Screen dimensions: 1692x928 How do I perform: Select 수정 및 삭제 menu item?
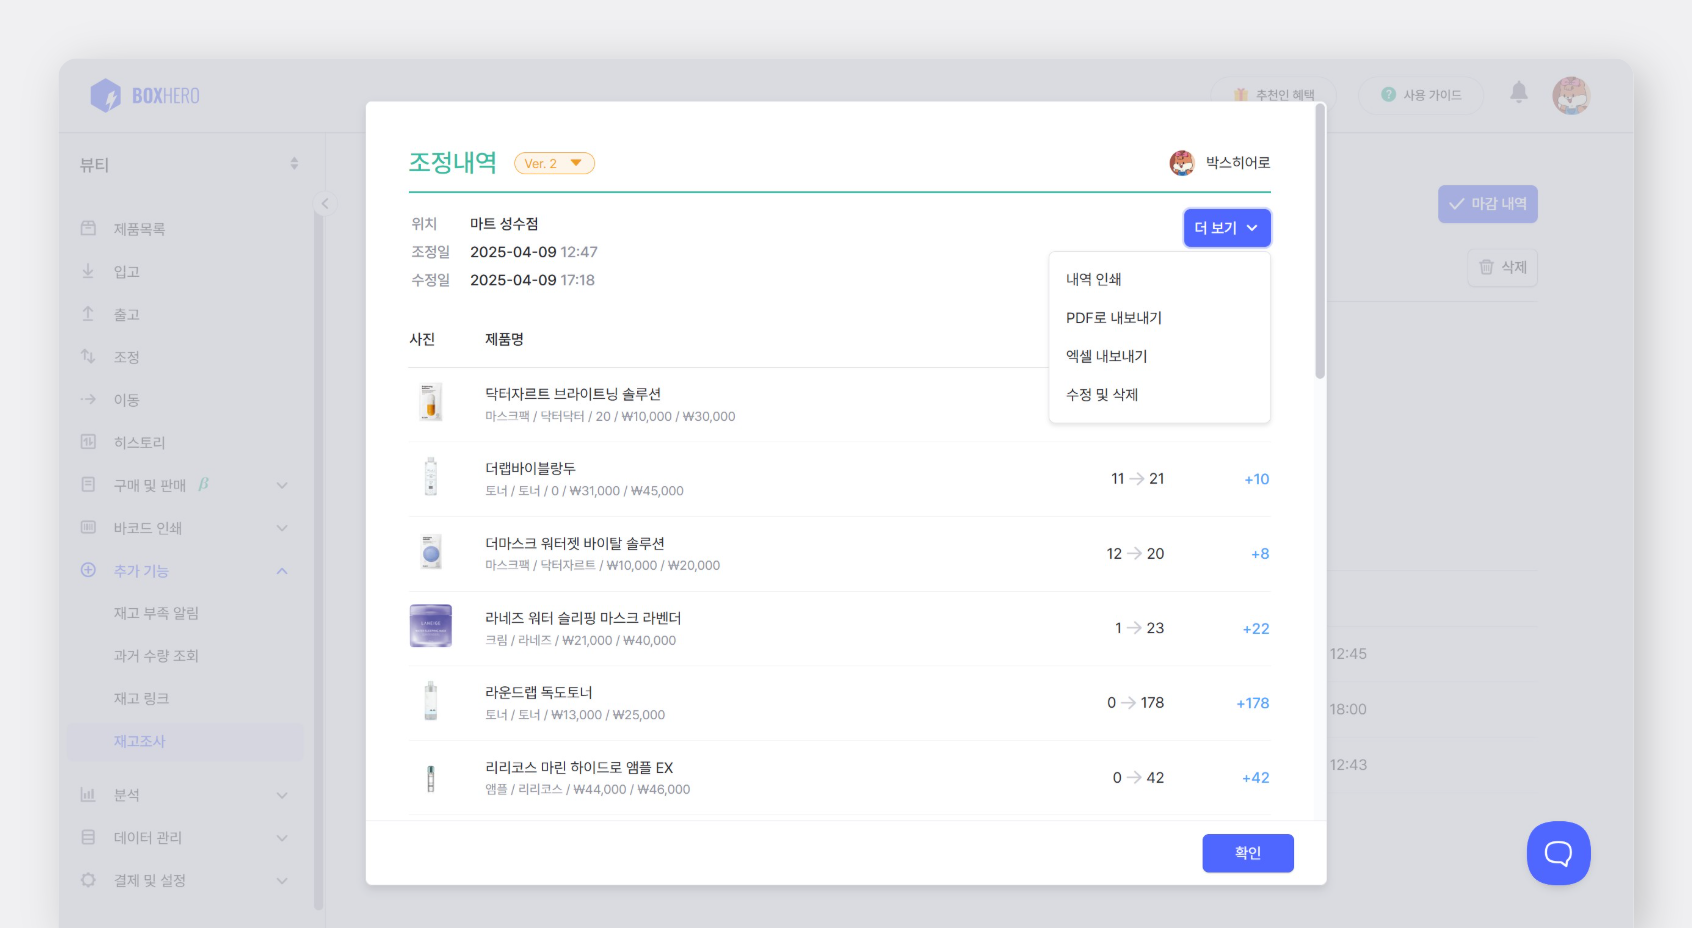pos(1159,395)
